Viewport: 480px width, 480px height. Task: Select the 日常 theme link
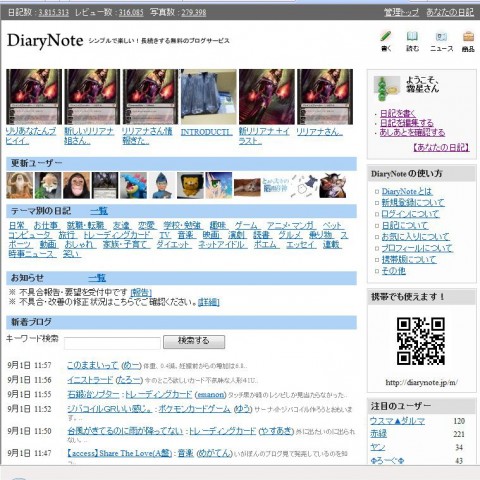pos(17,226)
